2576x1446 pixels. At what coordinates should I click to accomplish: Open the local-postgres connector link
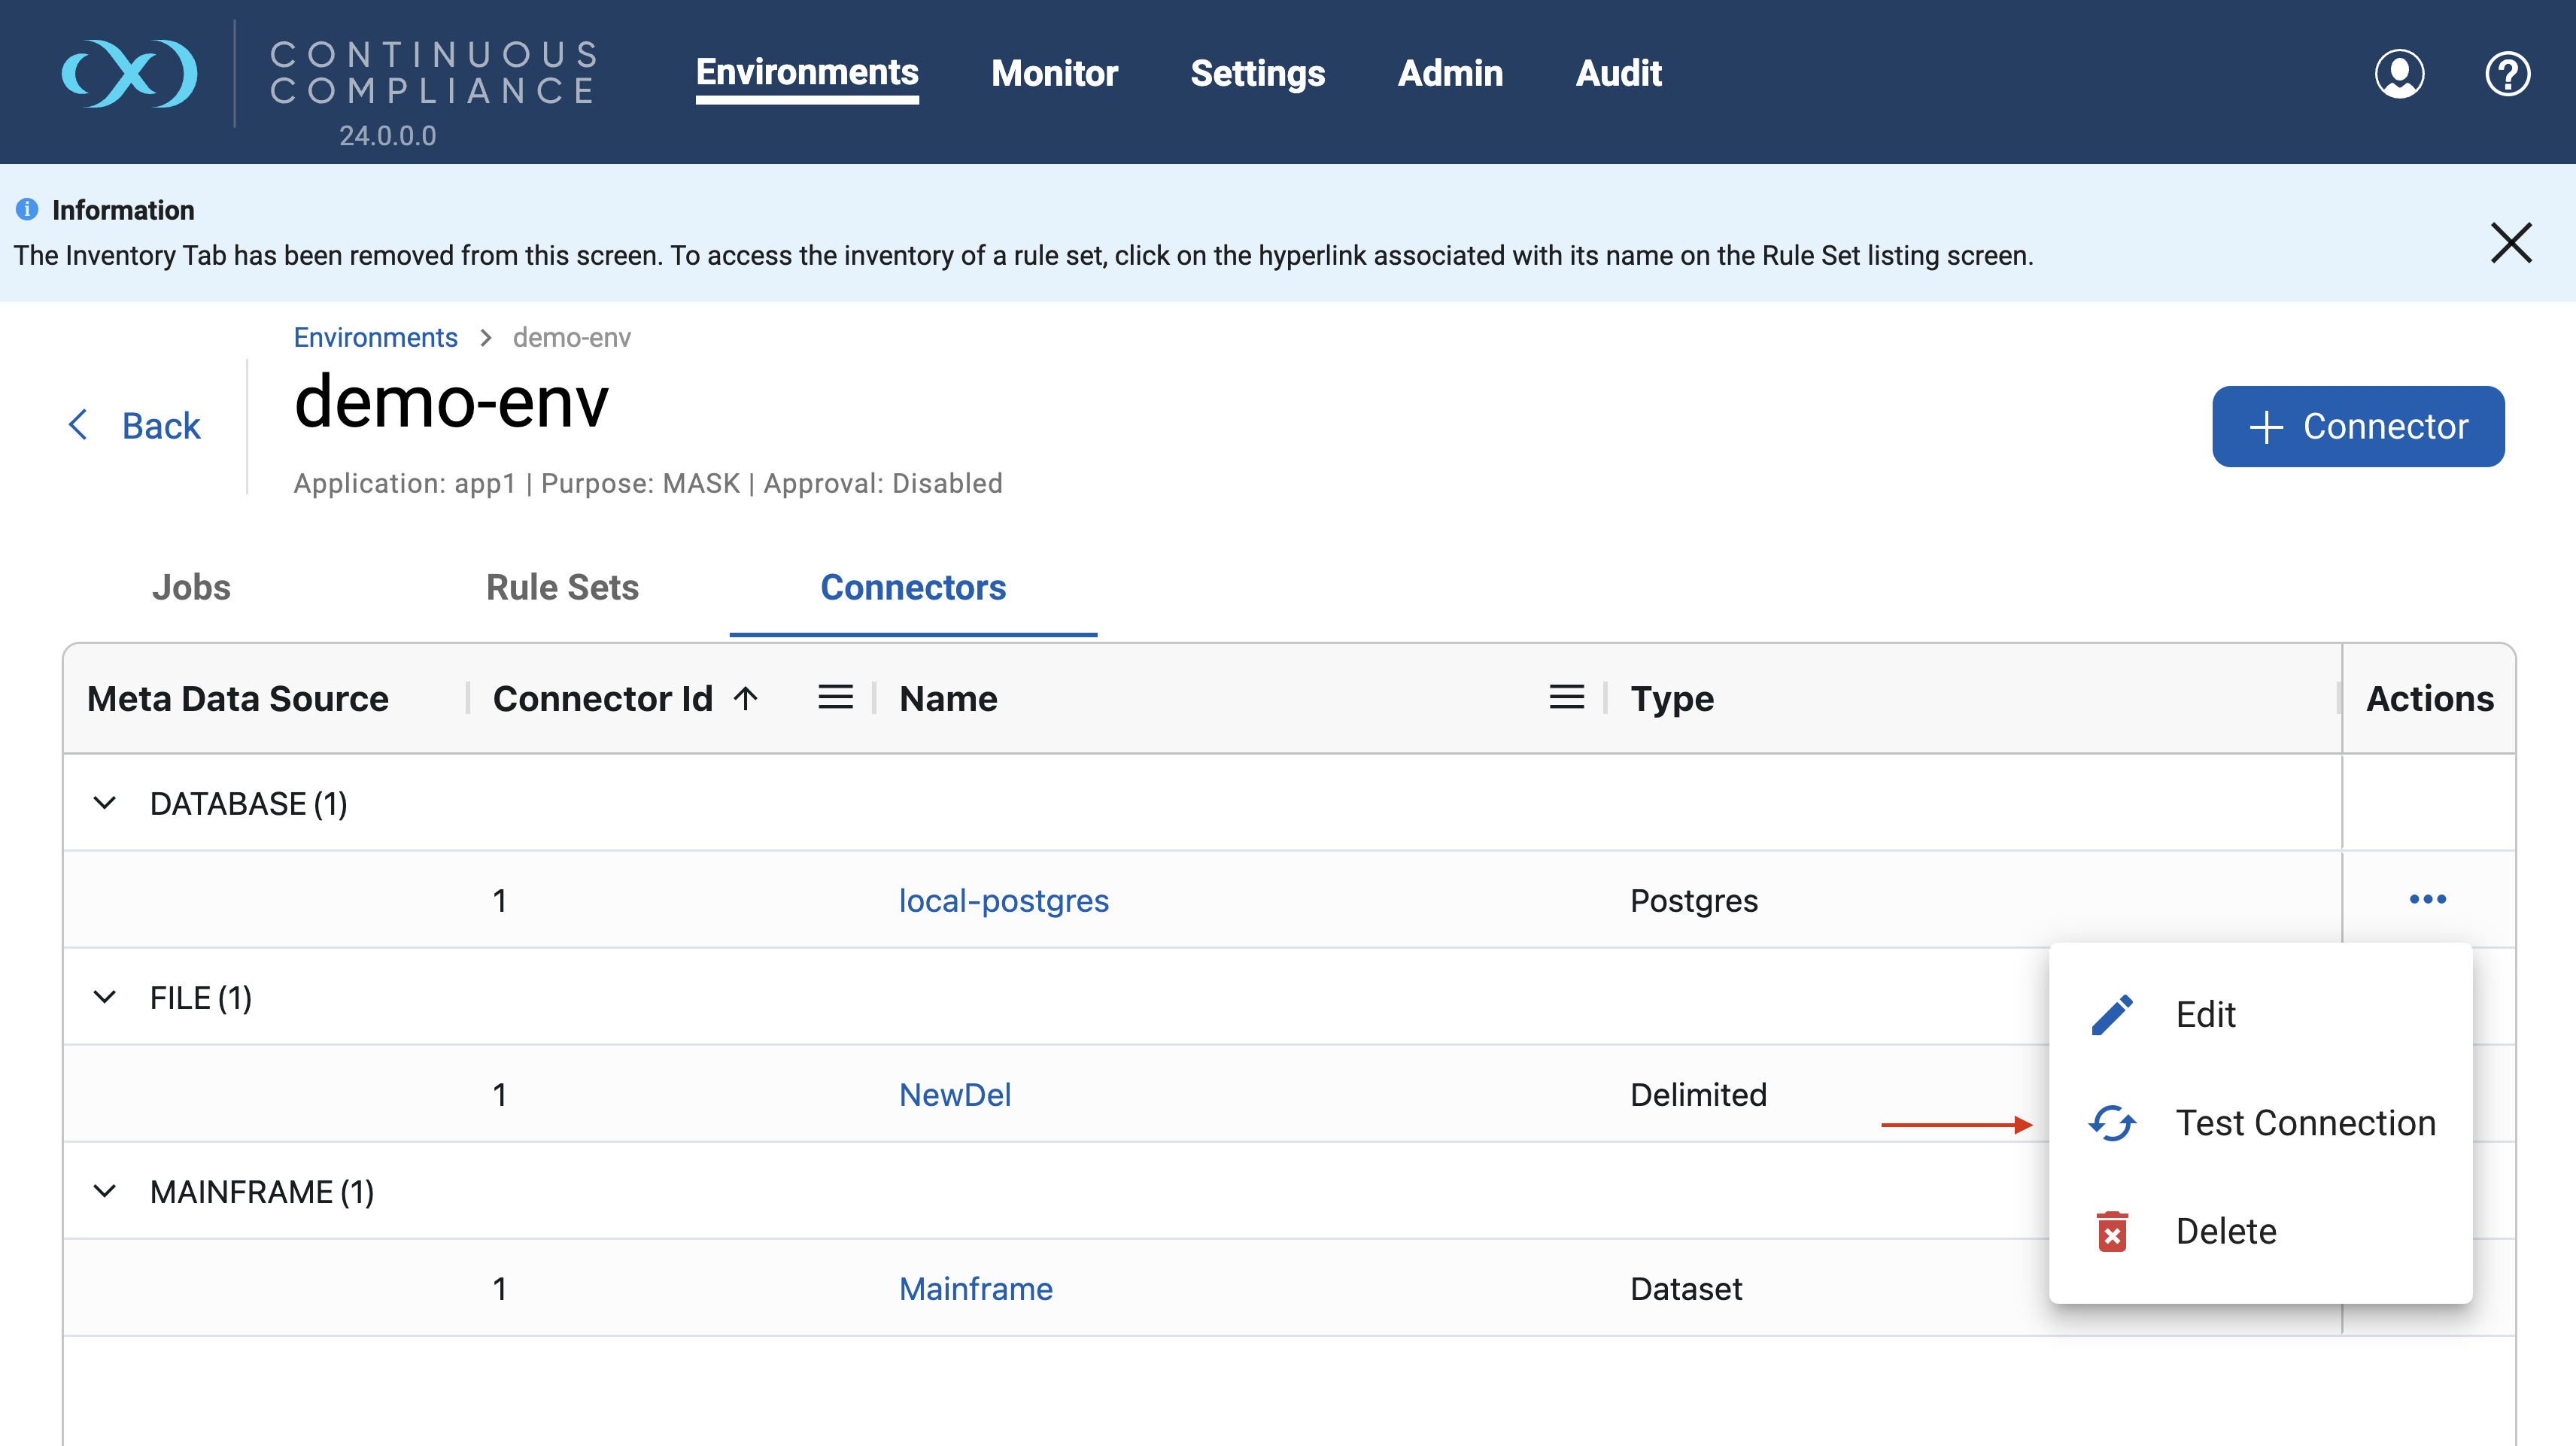pyautogui.click(x=1003, y=900)
